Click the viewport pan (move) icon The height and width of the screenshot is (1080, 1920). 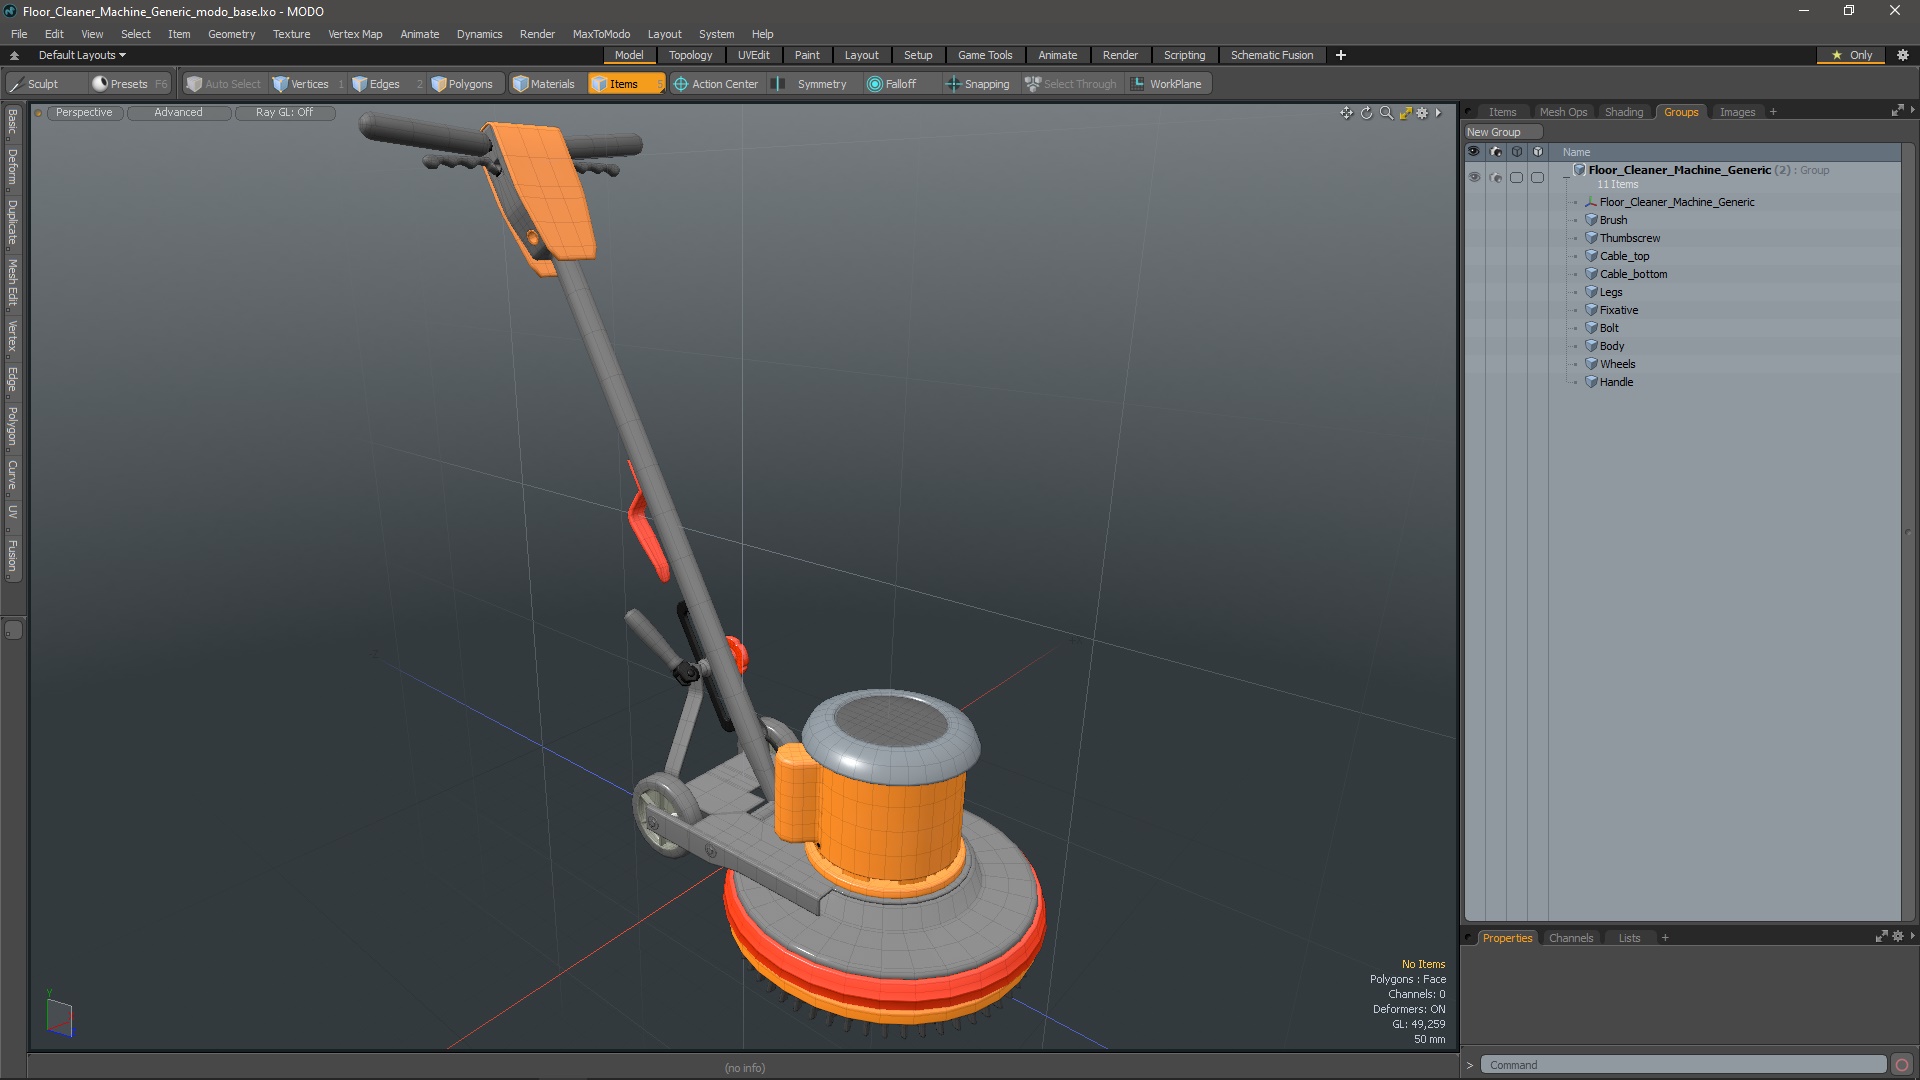point(1346,113)
